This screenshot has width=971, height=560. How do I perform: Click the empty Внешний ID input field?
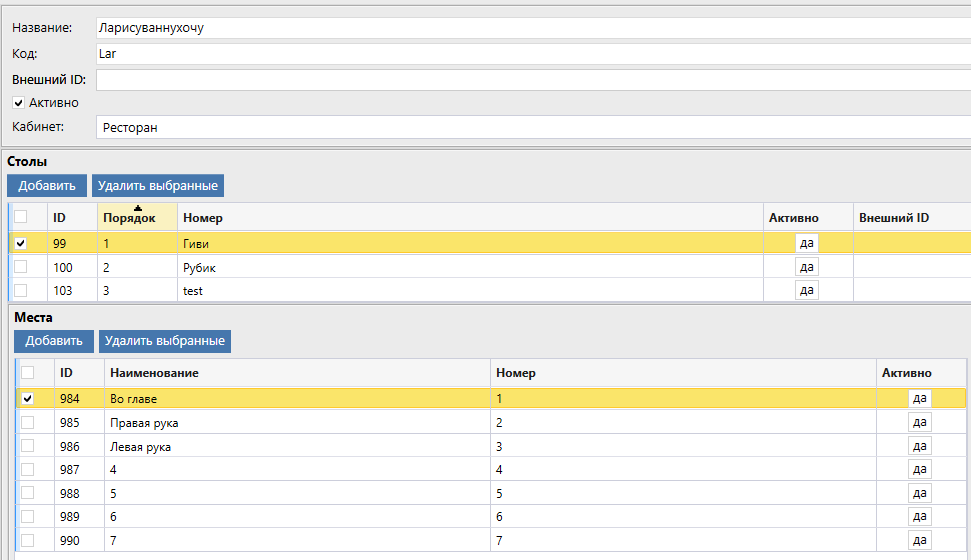[x=530, y=80]
